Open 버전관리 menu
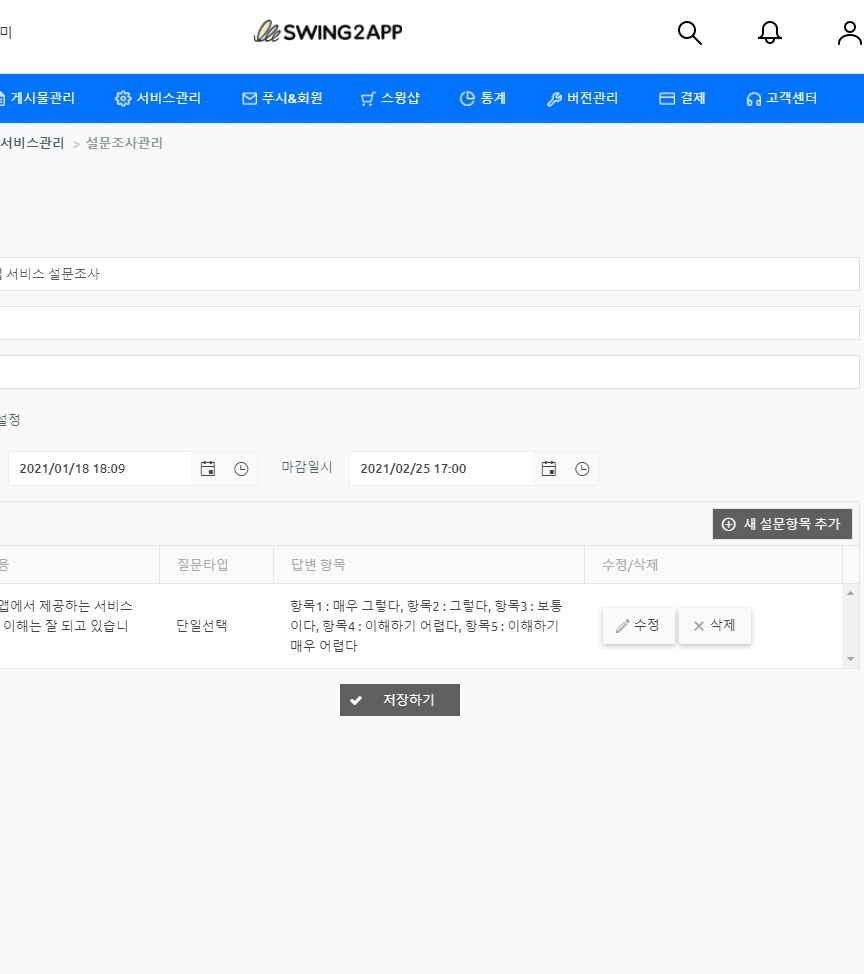 [582, 98]
